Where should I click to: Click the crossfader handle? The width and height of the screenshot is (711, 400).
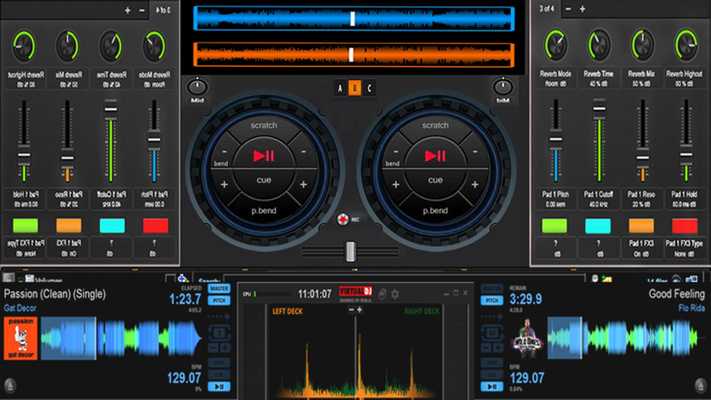tap(351, 252)
